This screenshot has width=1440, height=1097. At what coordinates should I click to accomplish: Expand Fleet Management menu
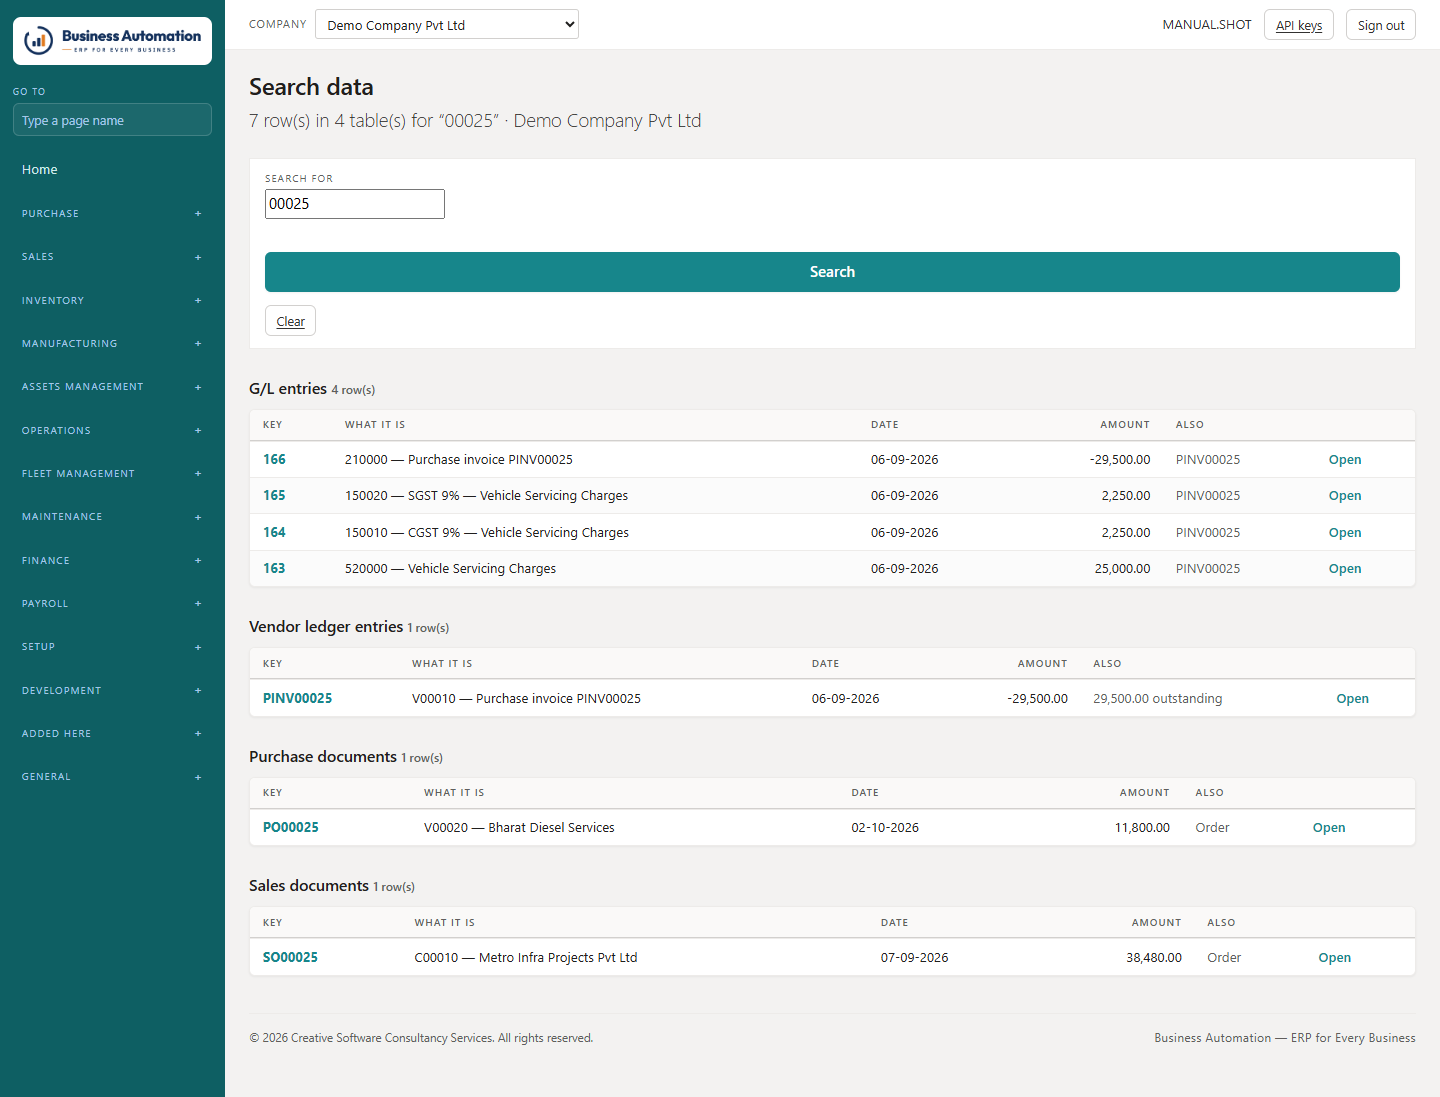tap(112, 473)
